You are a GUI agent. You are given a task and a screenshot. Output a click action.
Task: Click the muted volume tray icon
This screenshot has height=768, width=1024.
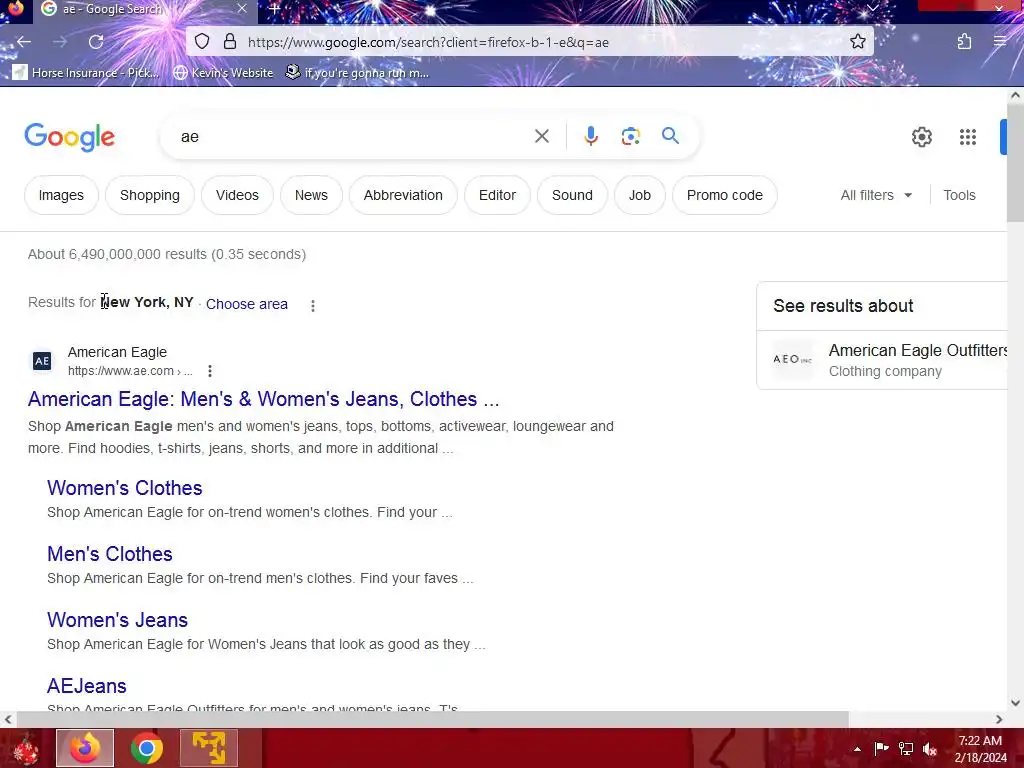coord(930,749)
